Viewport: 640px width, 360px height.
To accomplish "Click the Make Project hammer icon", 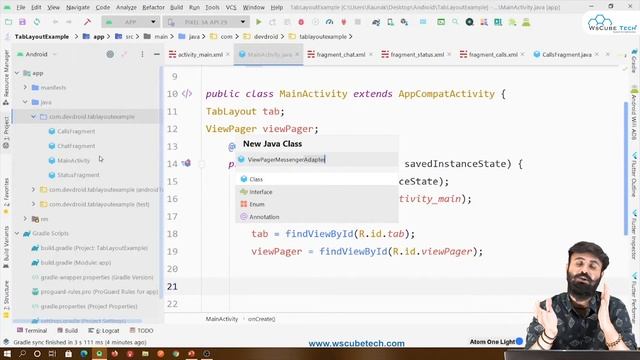I will pyautogui.click(x=87, y=22).
